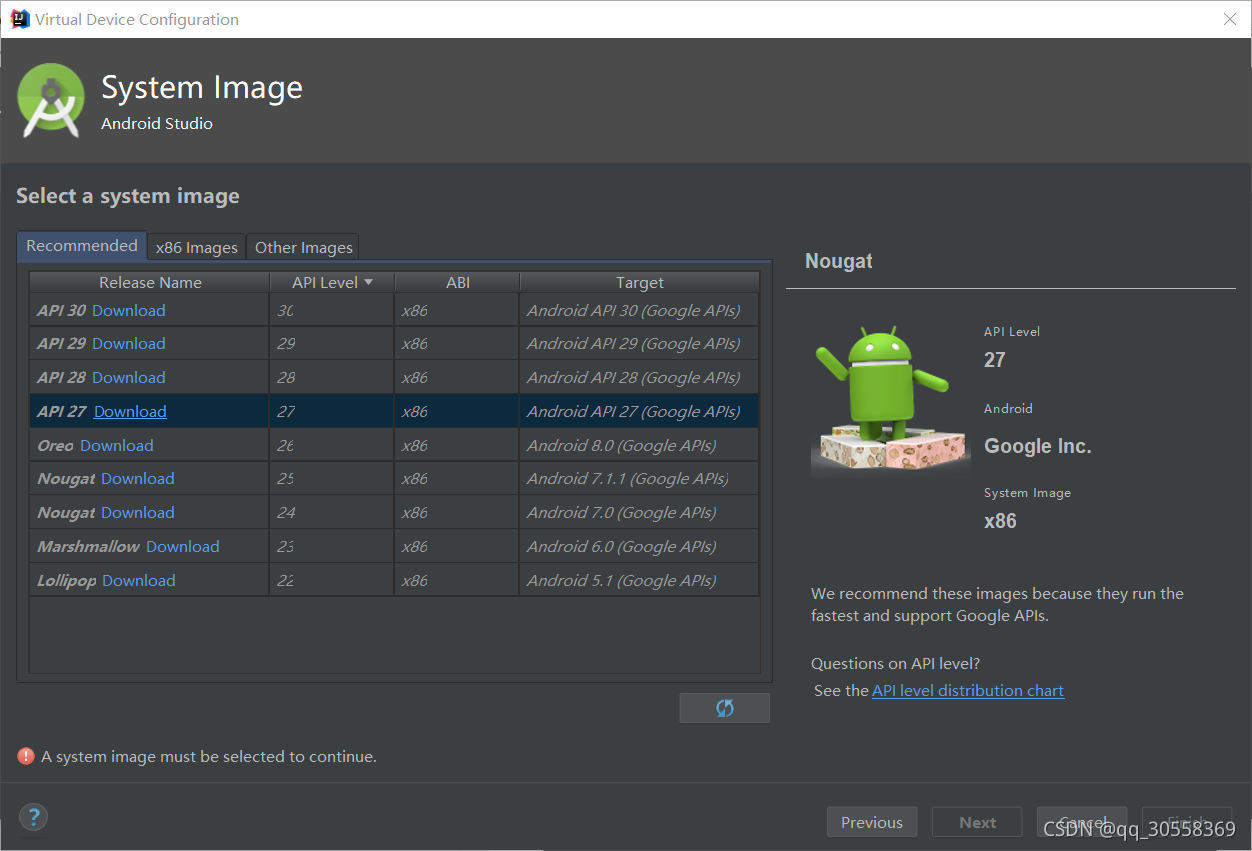Select the Android 8.0 (Google APIs) row
Image resolution: width=1252 pixels, height=851 pixels.
tap(394, 445)
